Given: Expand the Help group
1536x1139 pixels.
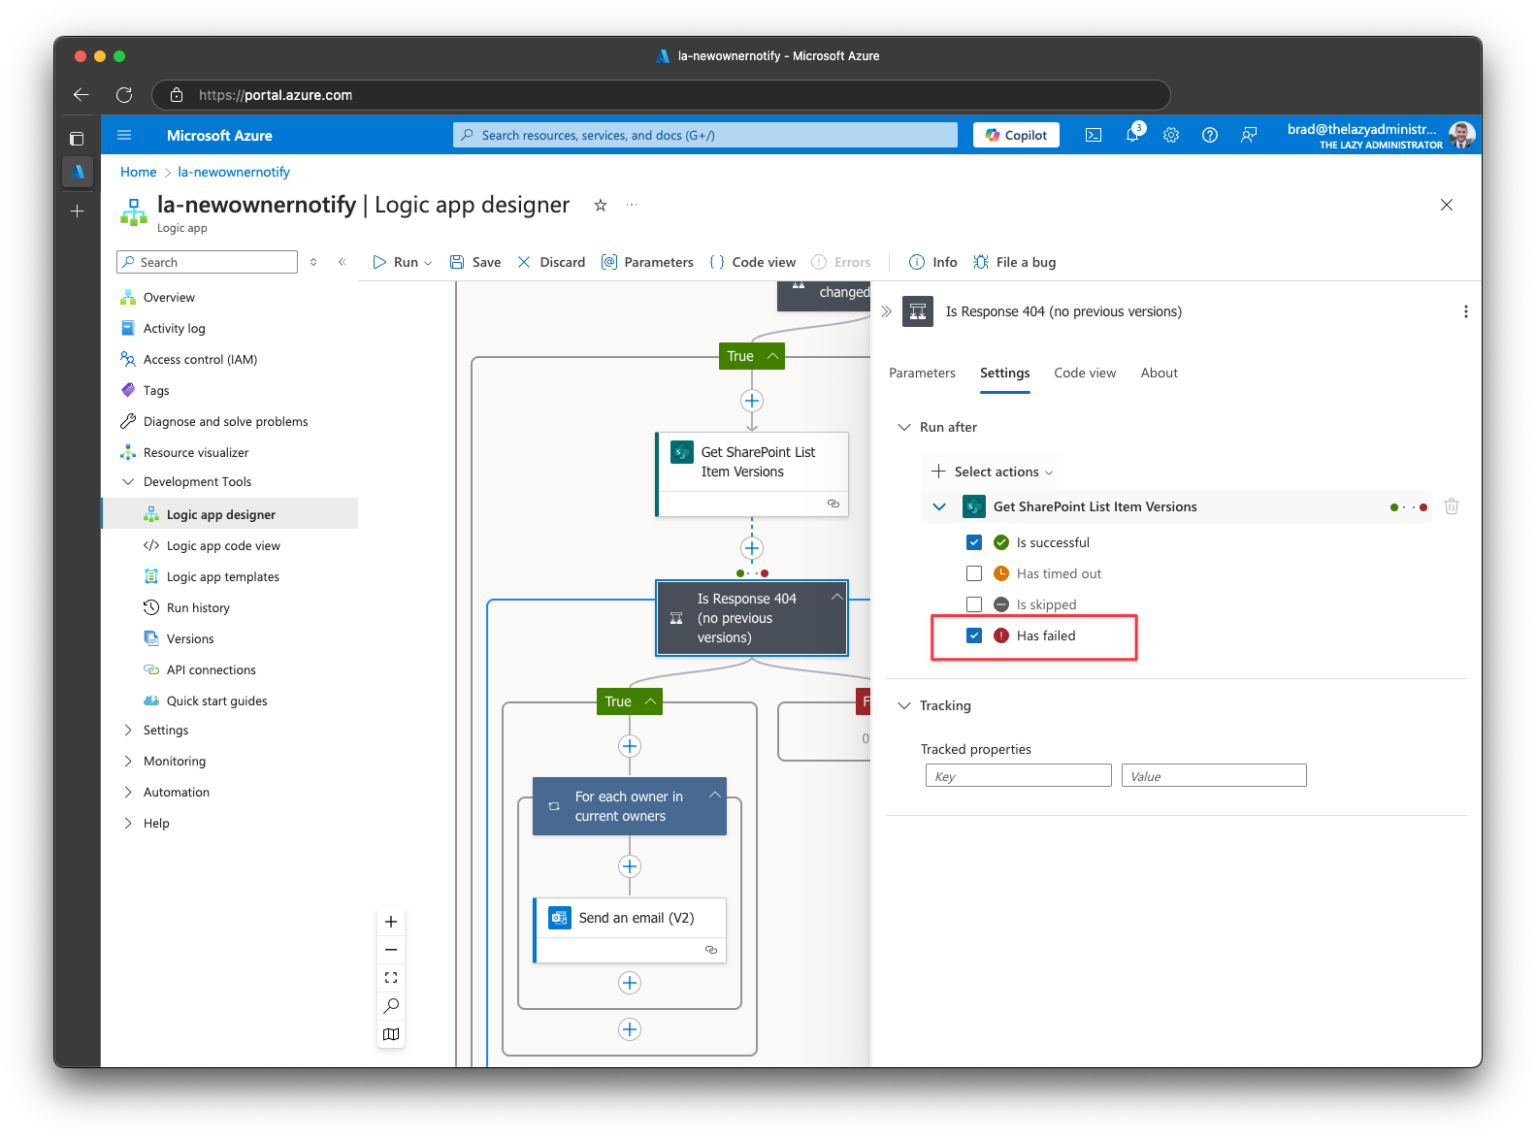Looking at the screenshot, I should [128, 823].
